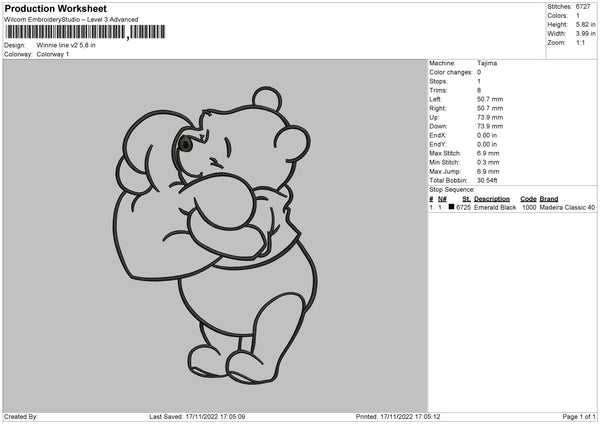Screen dimensions: 600x424
Task: Click the Max Stitch value 6.9 mm
Action: 488,153
